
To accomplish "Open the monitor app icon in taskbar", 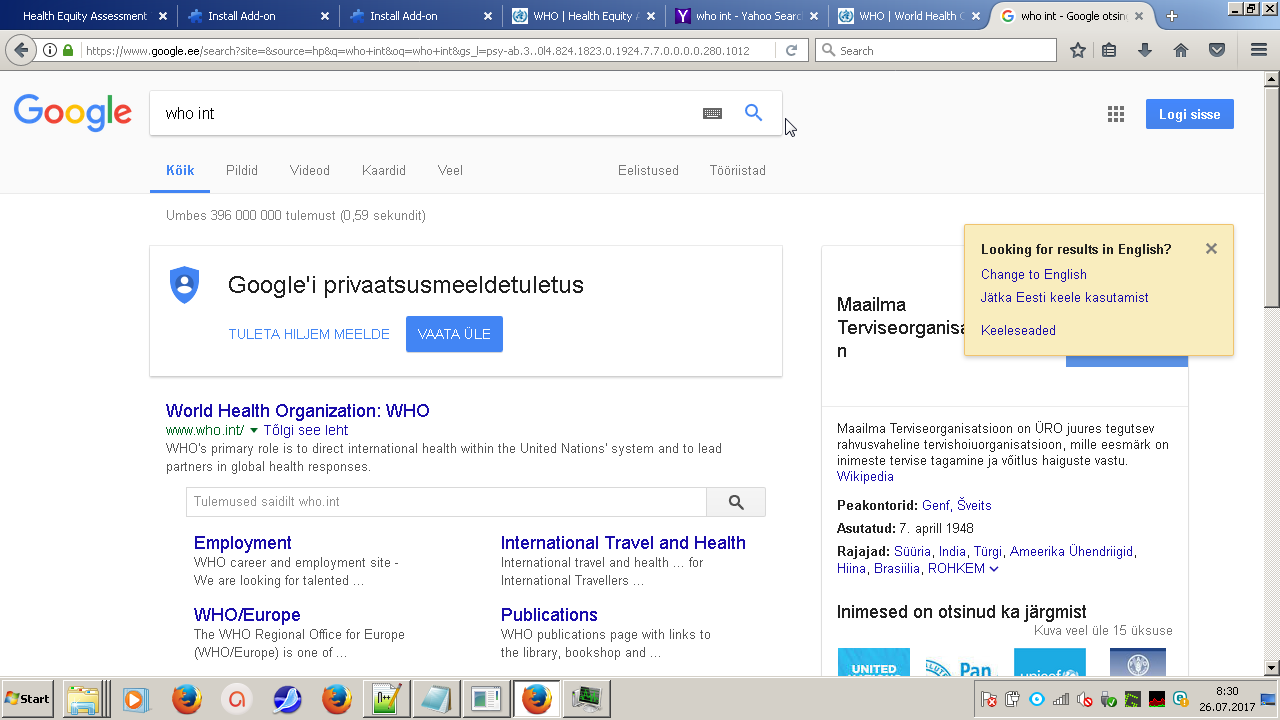I will 587,699.
